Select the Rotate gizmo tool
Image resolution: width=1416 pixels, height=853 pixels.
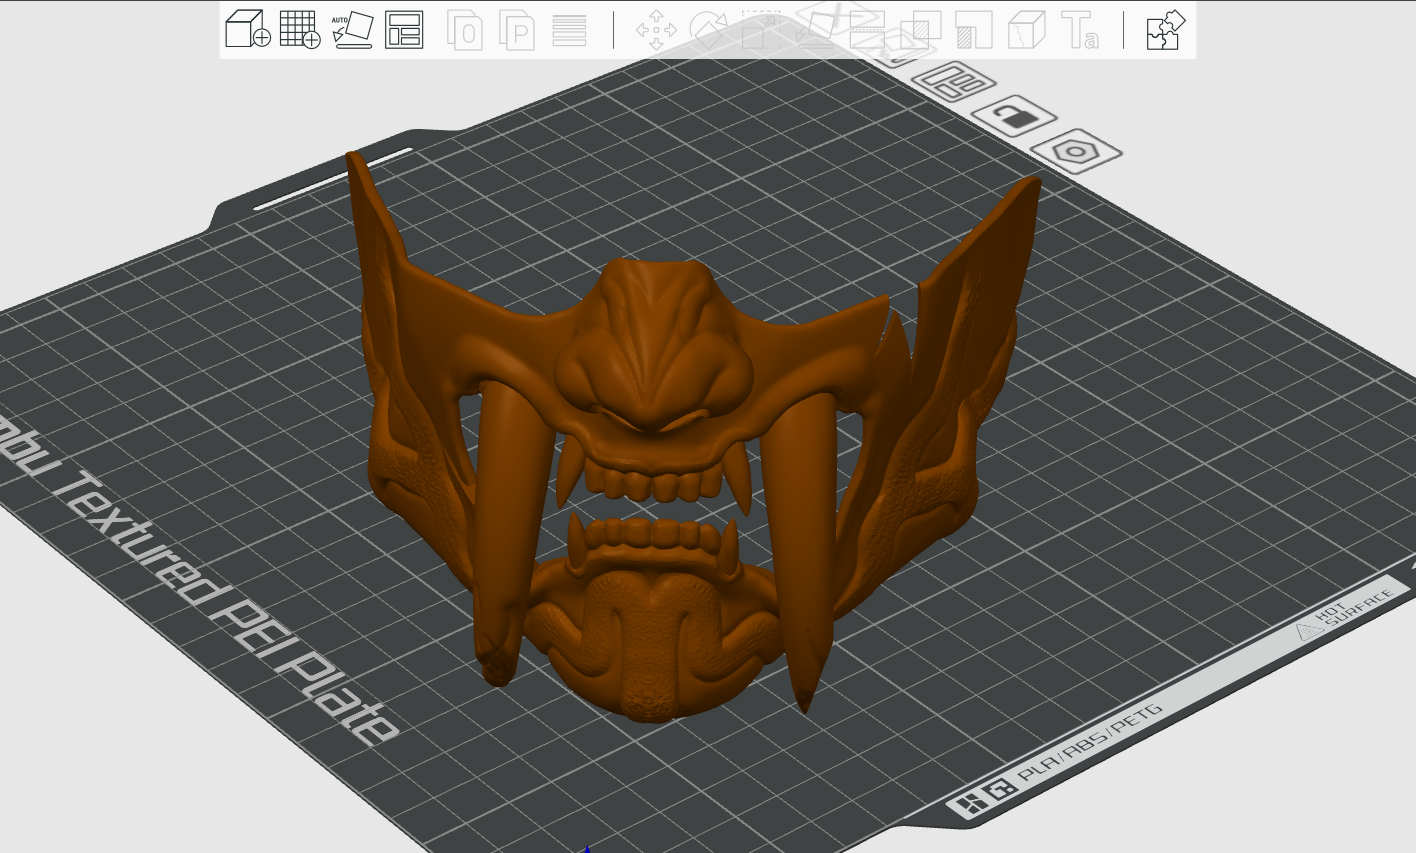pyautogui.click(x=708, y=30)
